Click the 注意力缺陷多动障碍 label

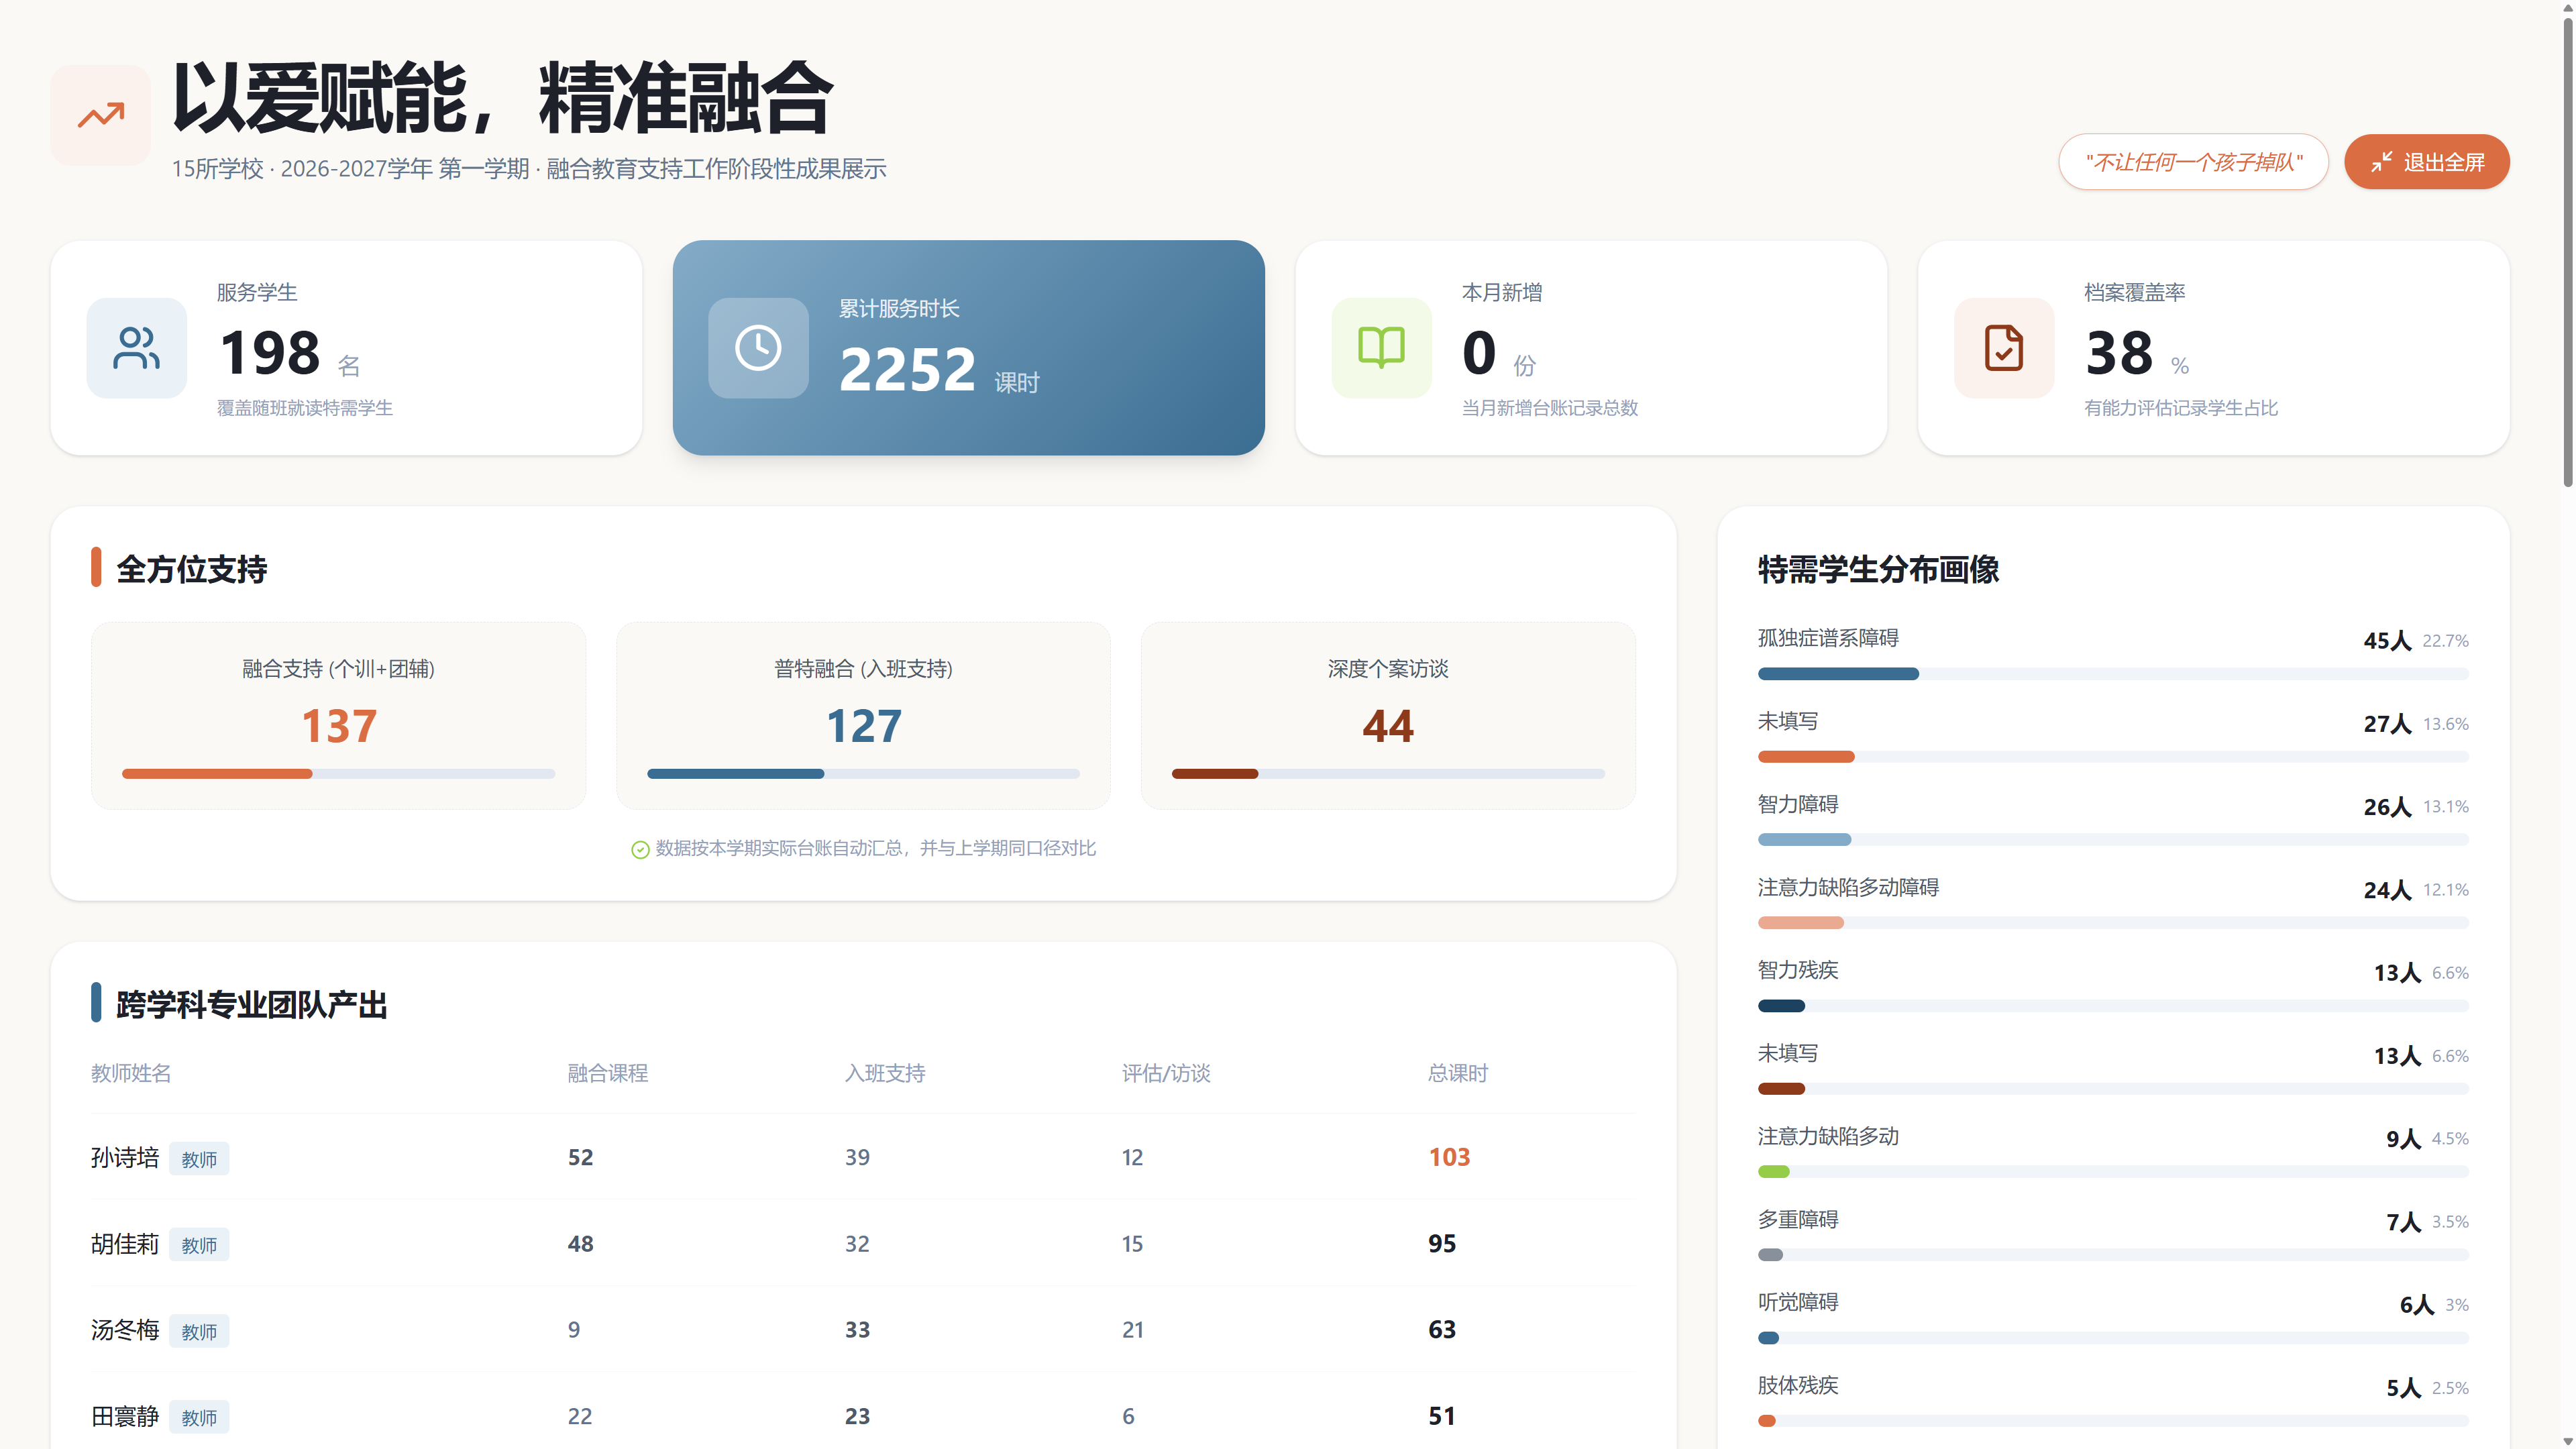(1848, 887)
